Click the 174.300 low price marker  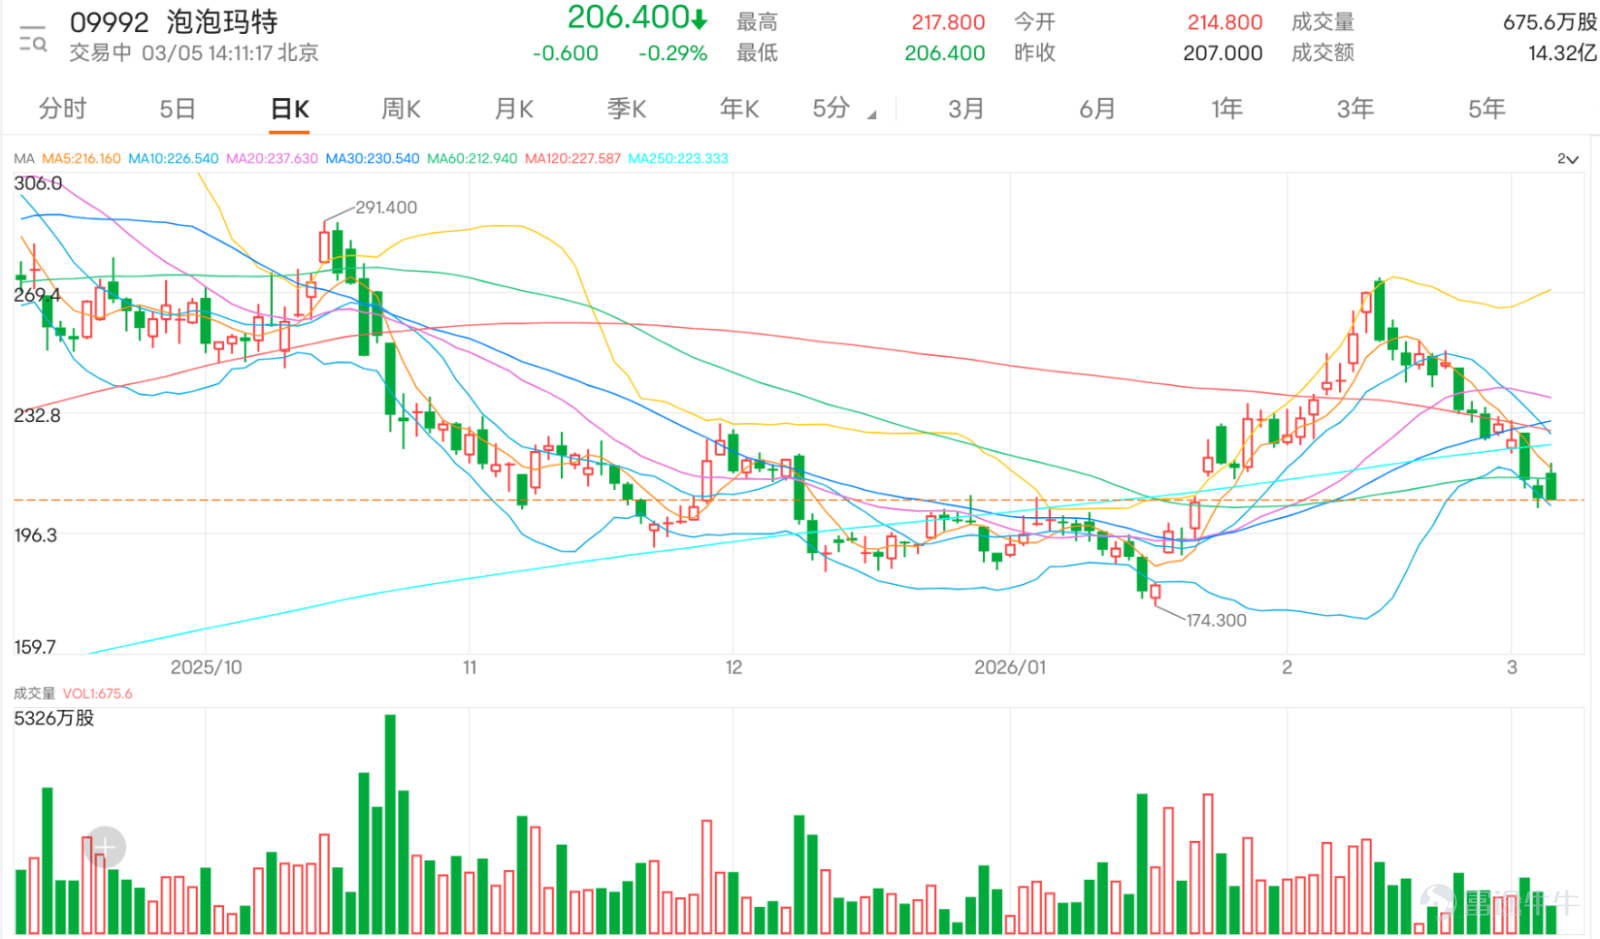pyautogui.click(x=1216, y=620)
